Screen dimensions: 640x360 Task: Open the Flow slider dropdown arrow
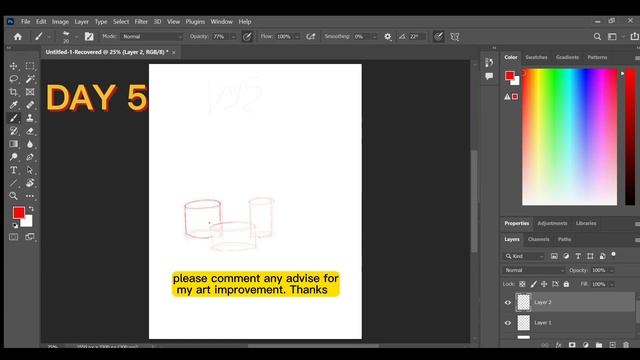tap(297, 37)
